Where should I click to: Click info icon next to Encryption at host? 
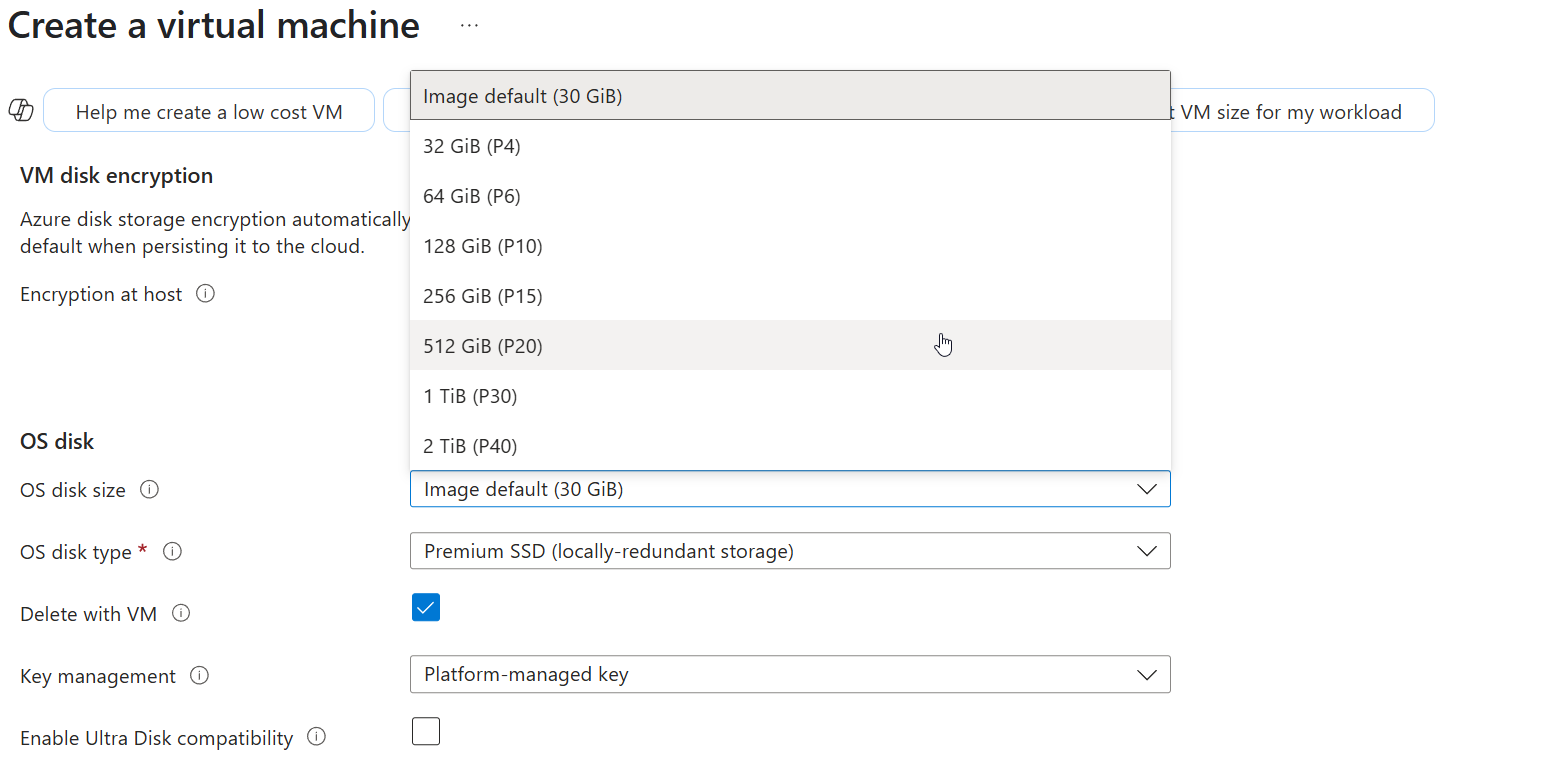[205, 294]
